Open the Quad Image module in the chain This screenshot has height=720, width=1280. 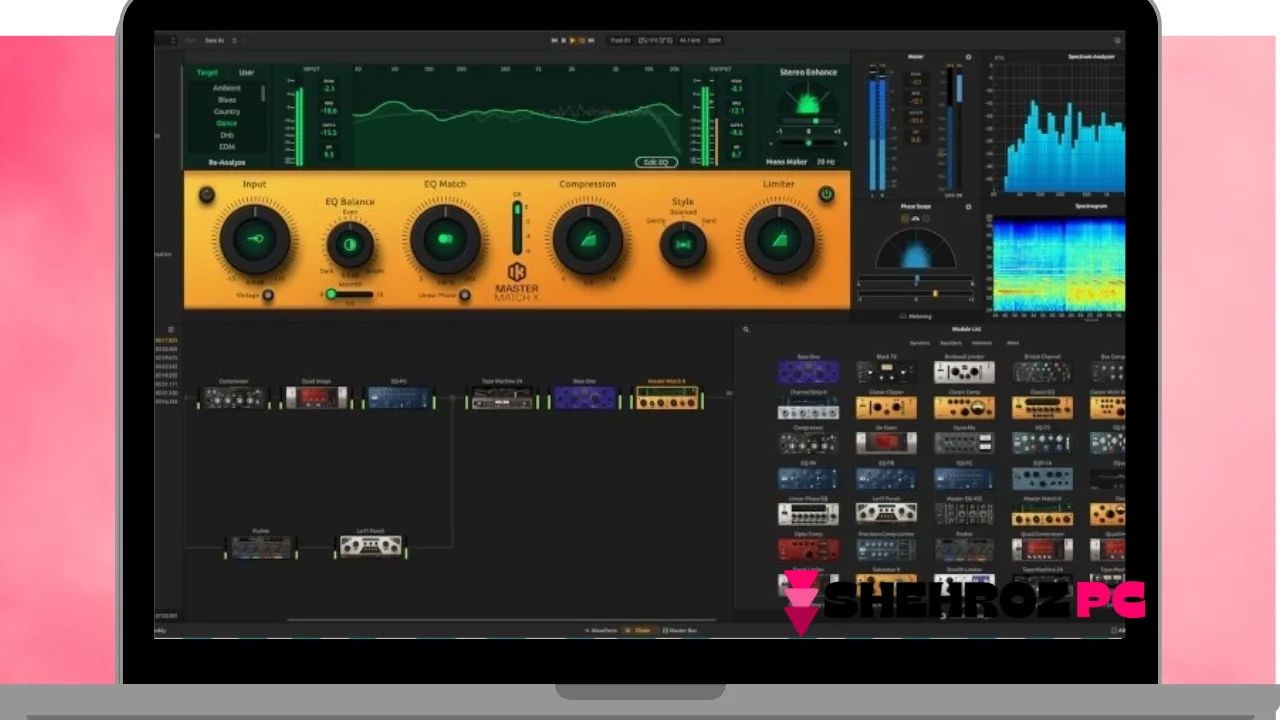point(317,397)
